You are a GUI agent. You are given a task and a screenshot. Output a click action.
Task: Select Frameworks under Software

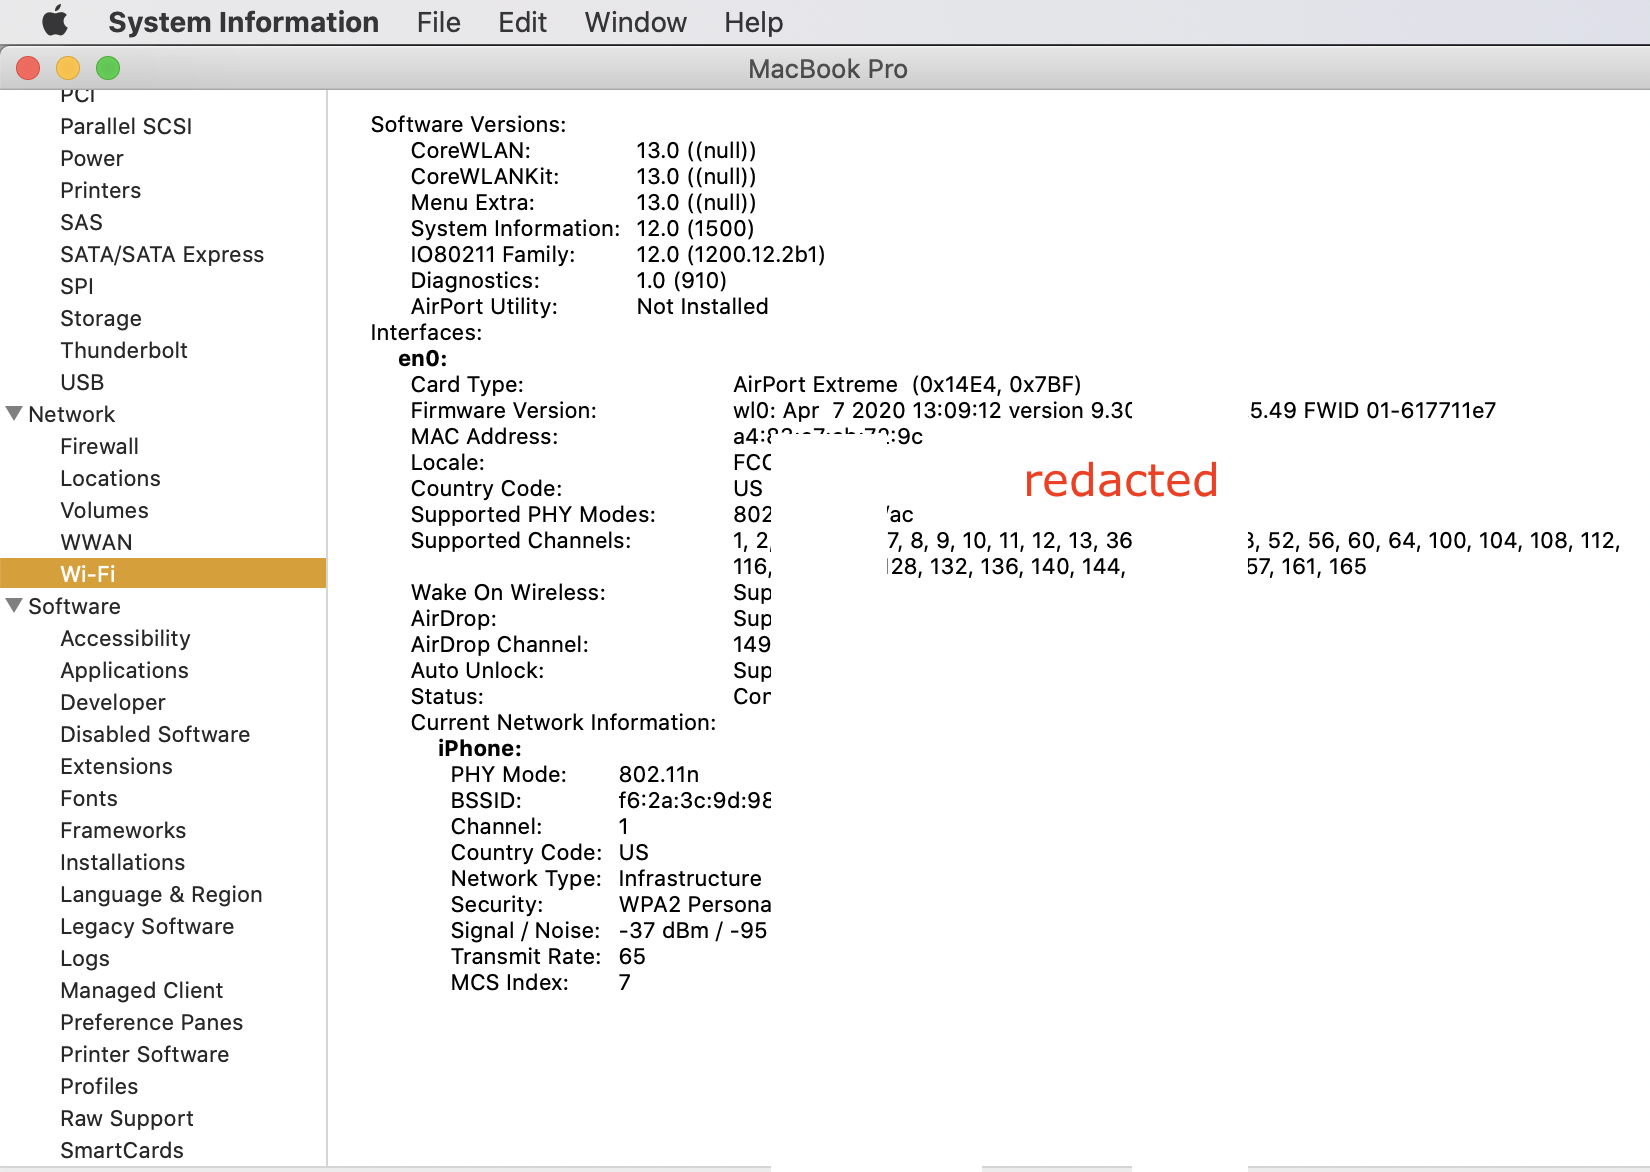point(123,830)
